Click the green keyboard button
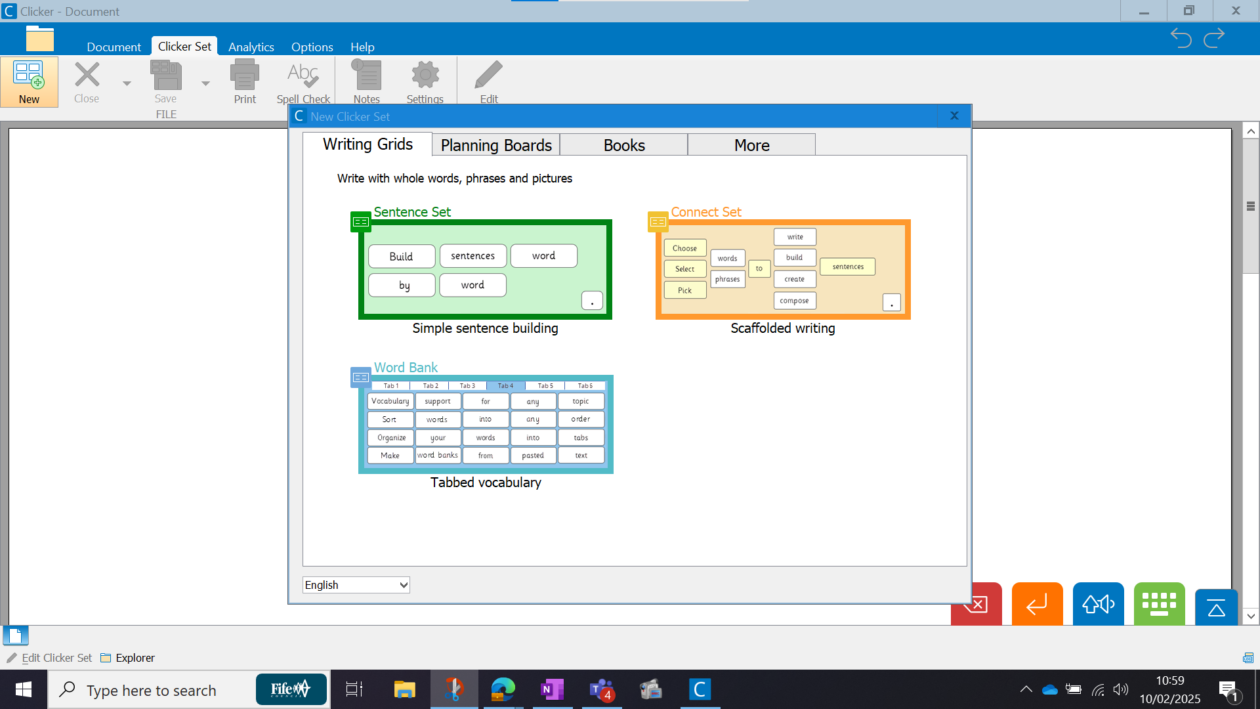 [x=1159, y=604]
